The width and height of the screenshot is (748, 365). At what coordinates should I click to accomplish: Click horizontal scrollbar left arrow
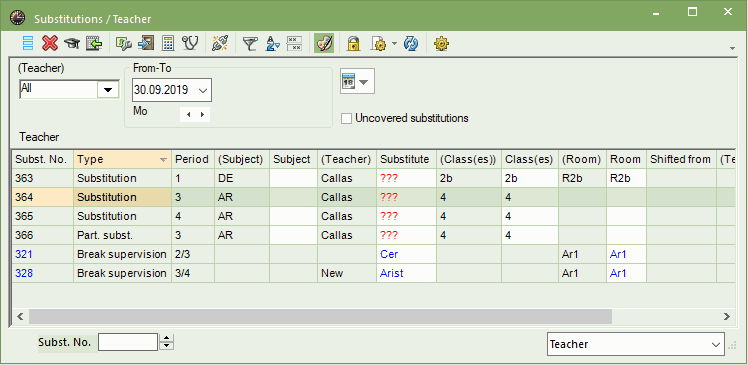pos(20,316)
